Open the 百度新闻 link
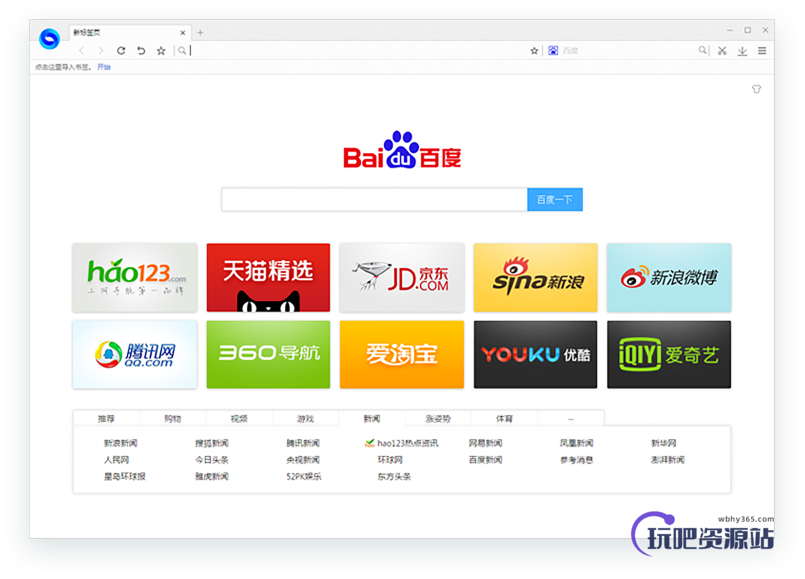The width and height of the screenshot is (805, 579). click(x=485, y=460)
